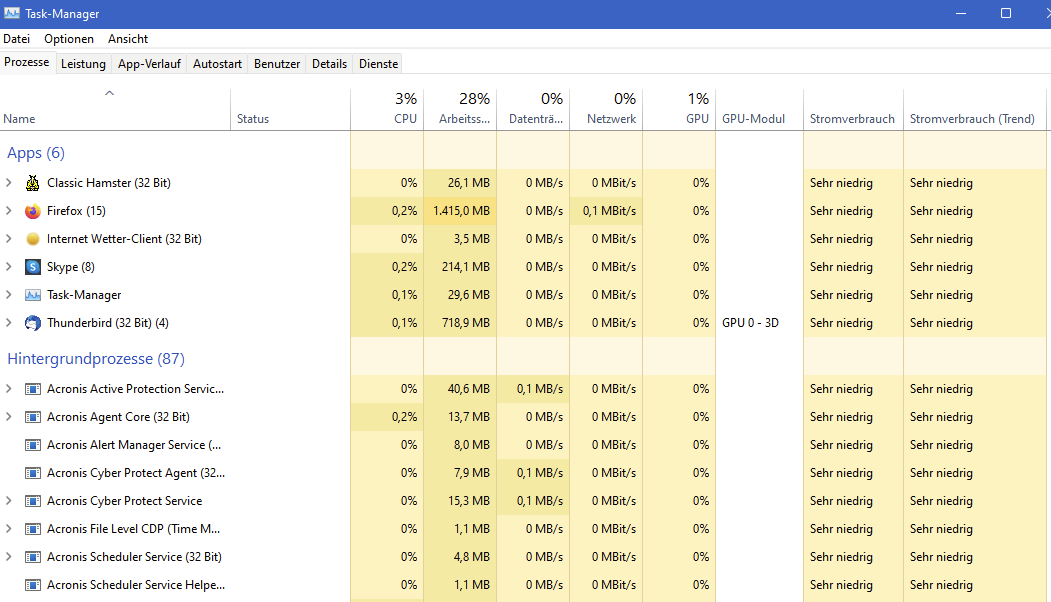Image resolution: width=1051 pixels, height=602 pixels.
Task: Click the Thunderbird icon in the list
Action: (33, 323)
